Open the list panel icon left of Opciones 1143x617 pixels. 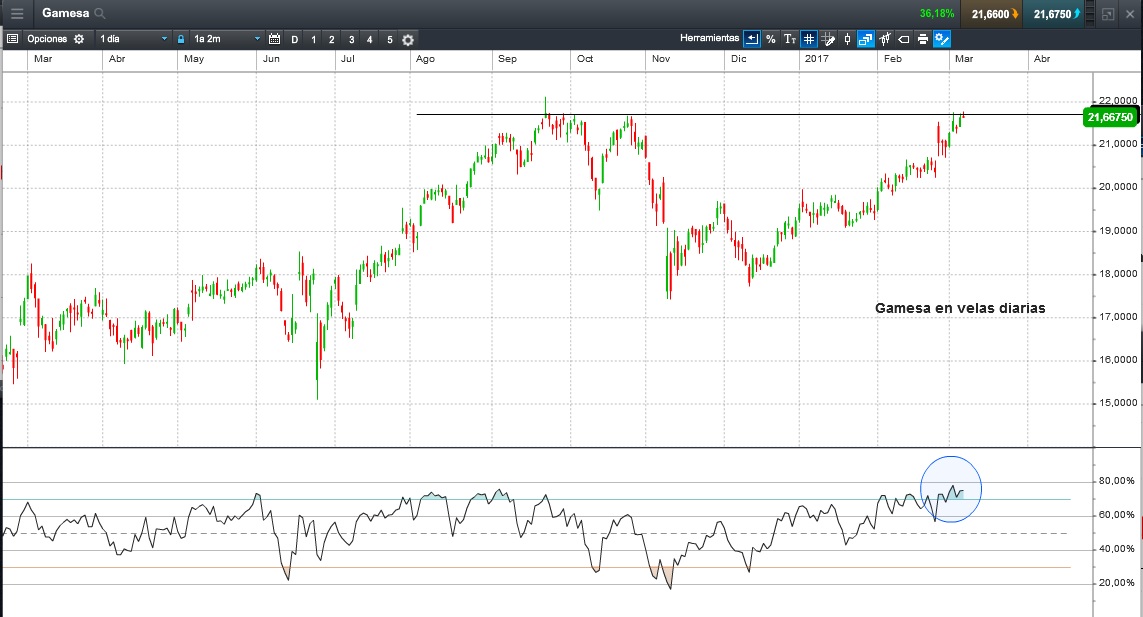coord(12,39)
